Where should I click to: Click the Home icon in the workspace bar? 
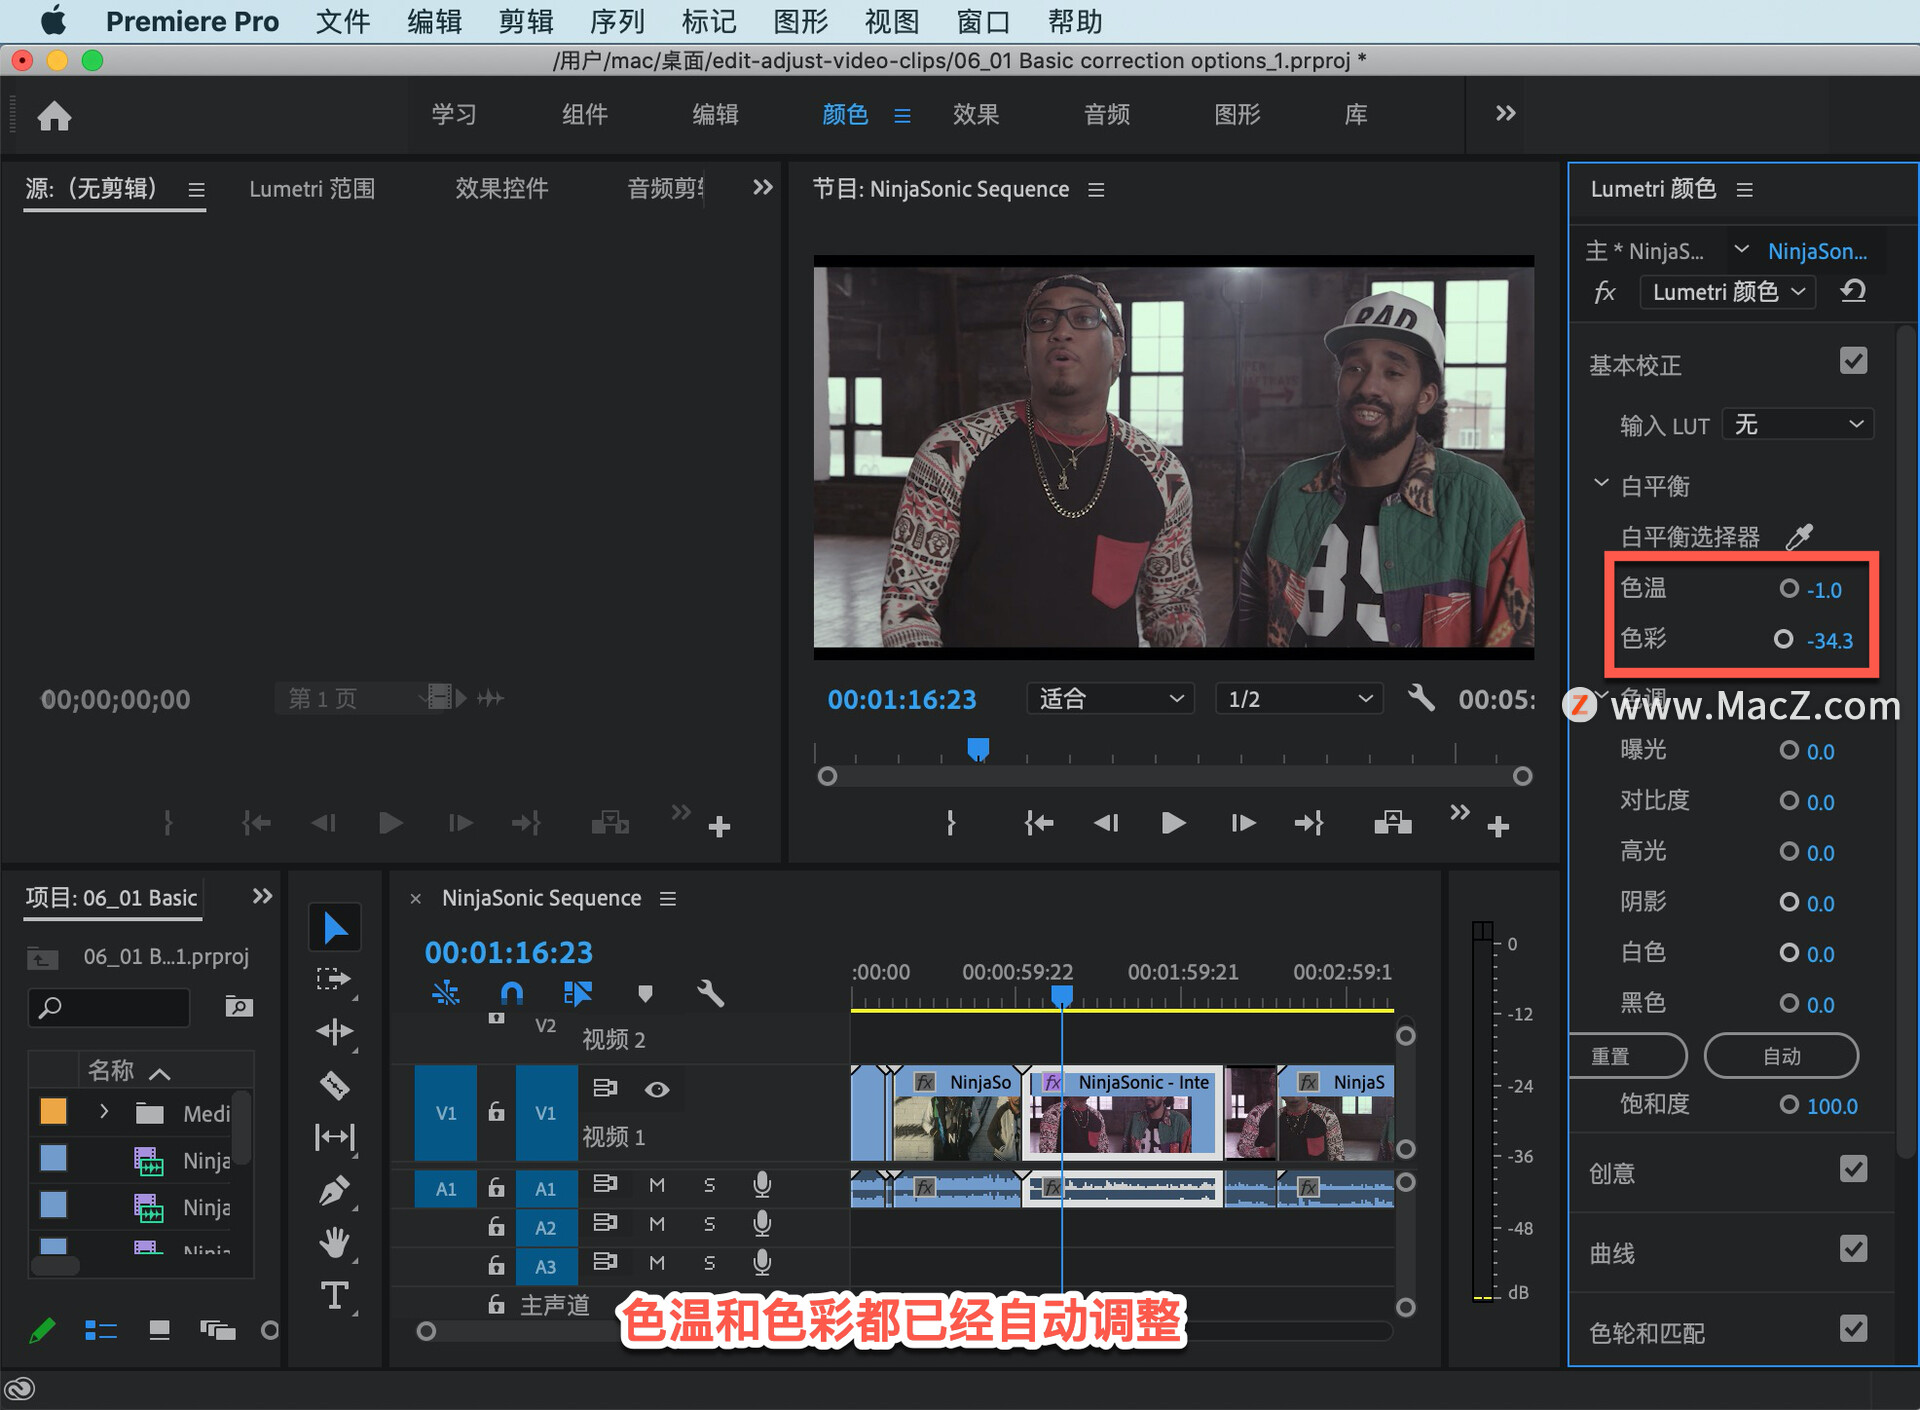point(54,116)
